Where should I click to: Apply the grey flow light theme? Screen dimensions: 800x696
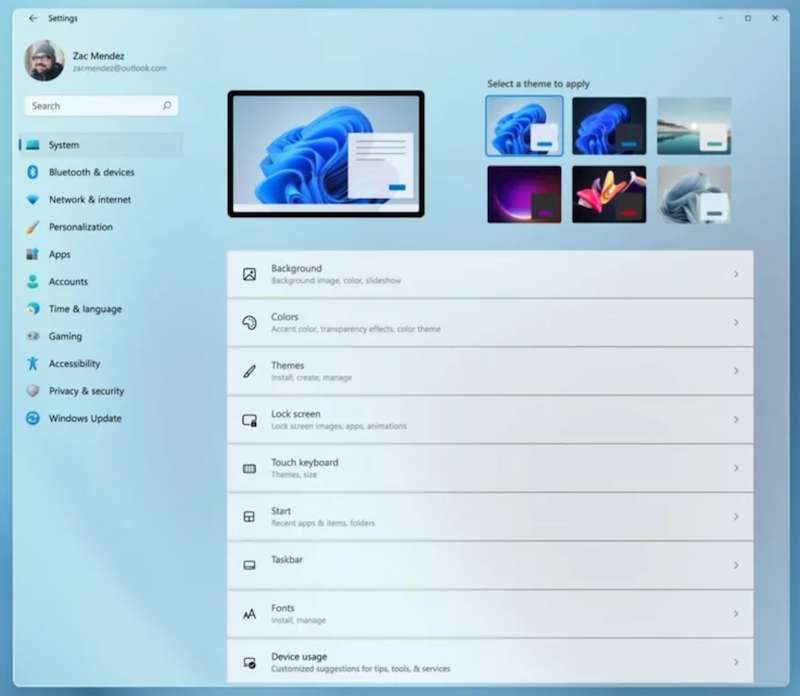pos(694,194)
